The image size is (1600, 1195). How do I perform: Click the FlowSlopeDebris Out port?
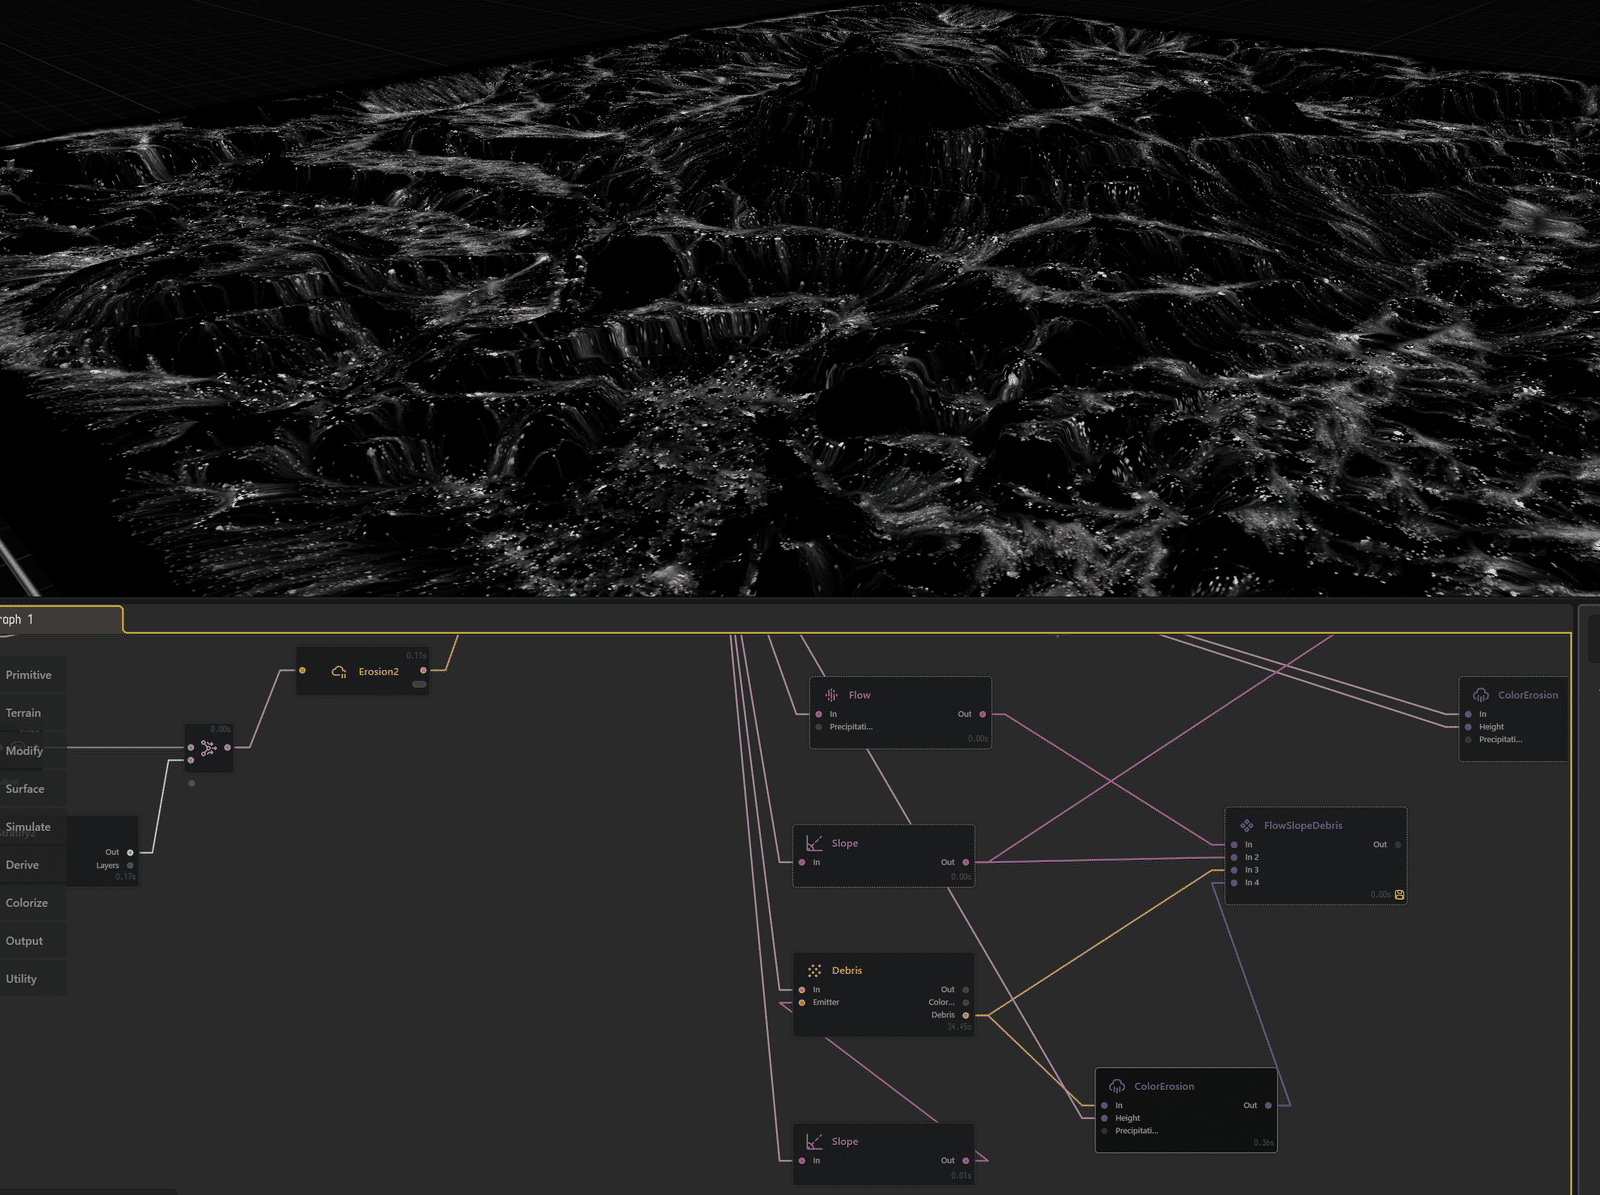[1398, 845]
